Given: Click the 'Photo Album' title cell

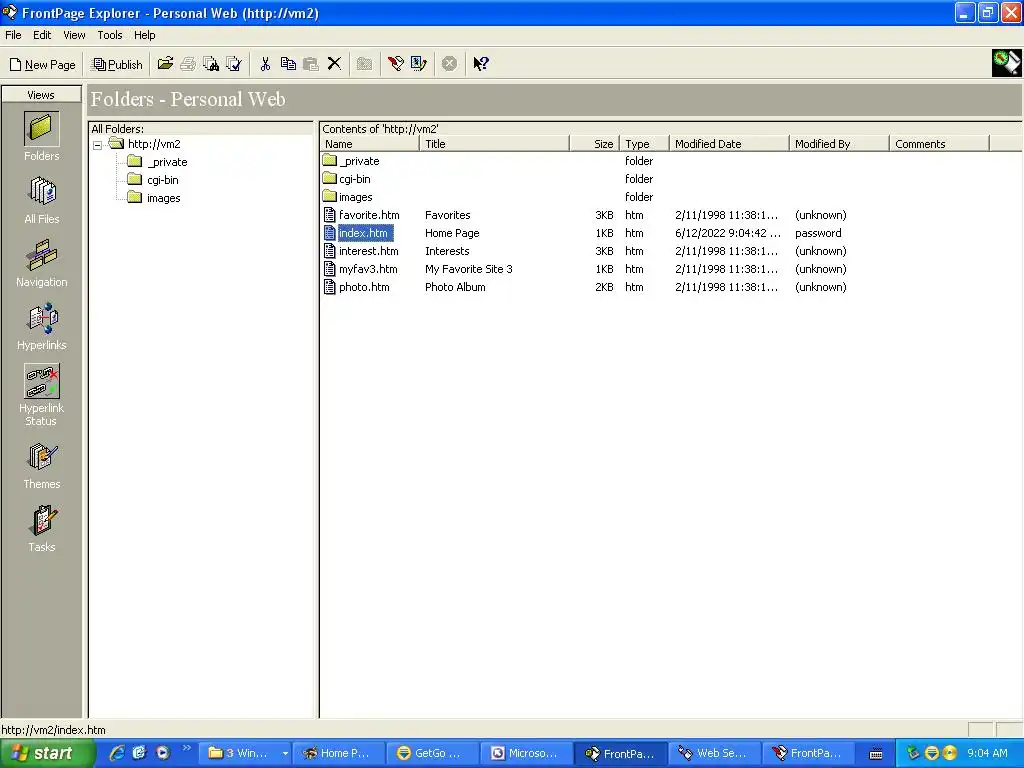Looking at the screenshot, I should point(455,287).
